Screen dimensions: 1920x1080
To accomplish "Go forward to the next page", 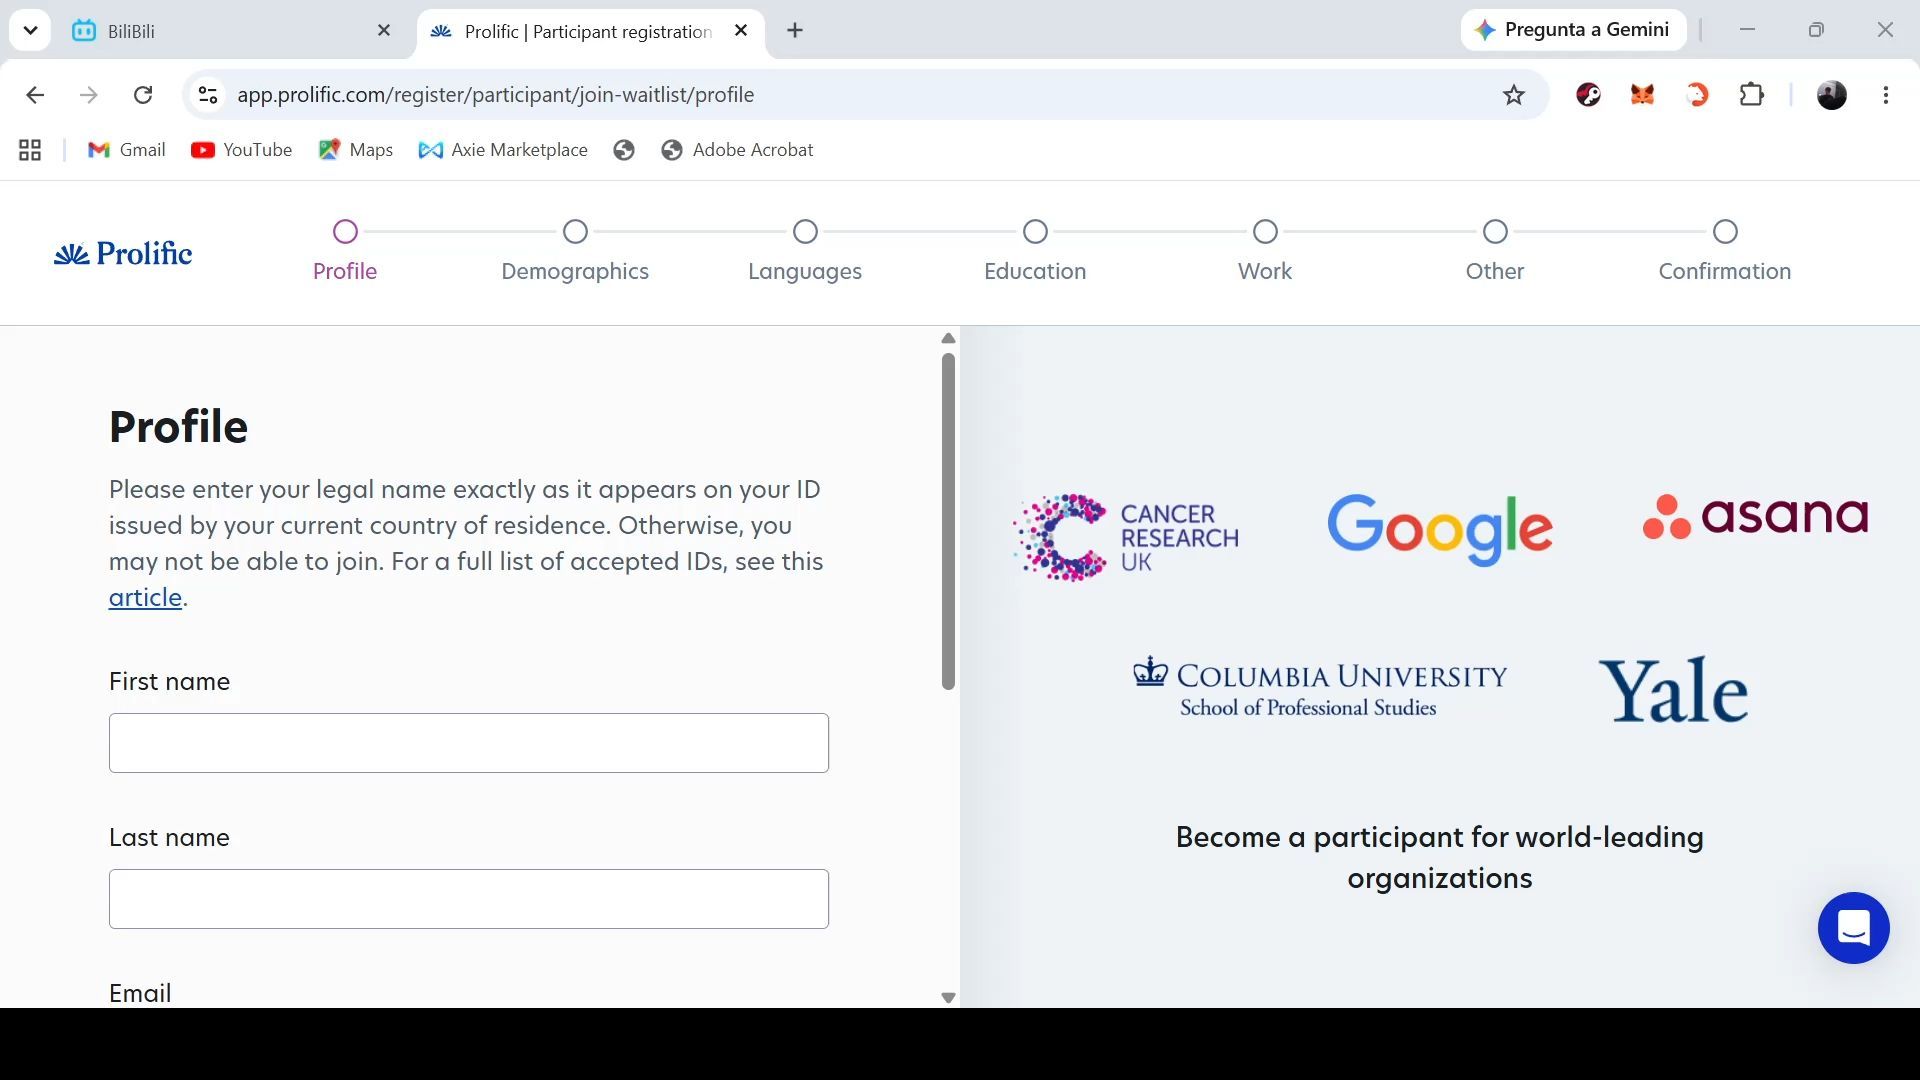I will (x=89, y=95).
